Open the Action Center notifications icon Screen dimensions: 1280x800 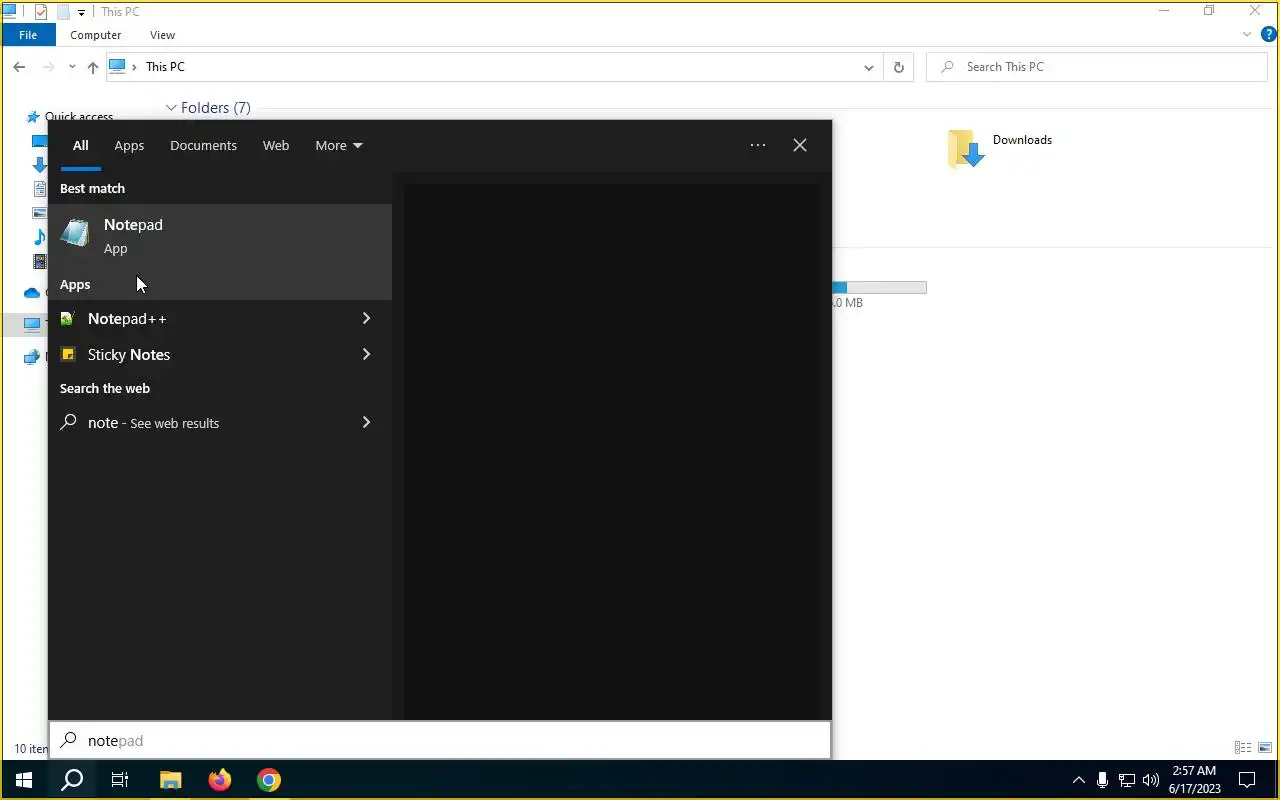pyautogui.click(x=1247, y=780)
